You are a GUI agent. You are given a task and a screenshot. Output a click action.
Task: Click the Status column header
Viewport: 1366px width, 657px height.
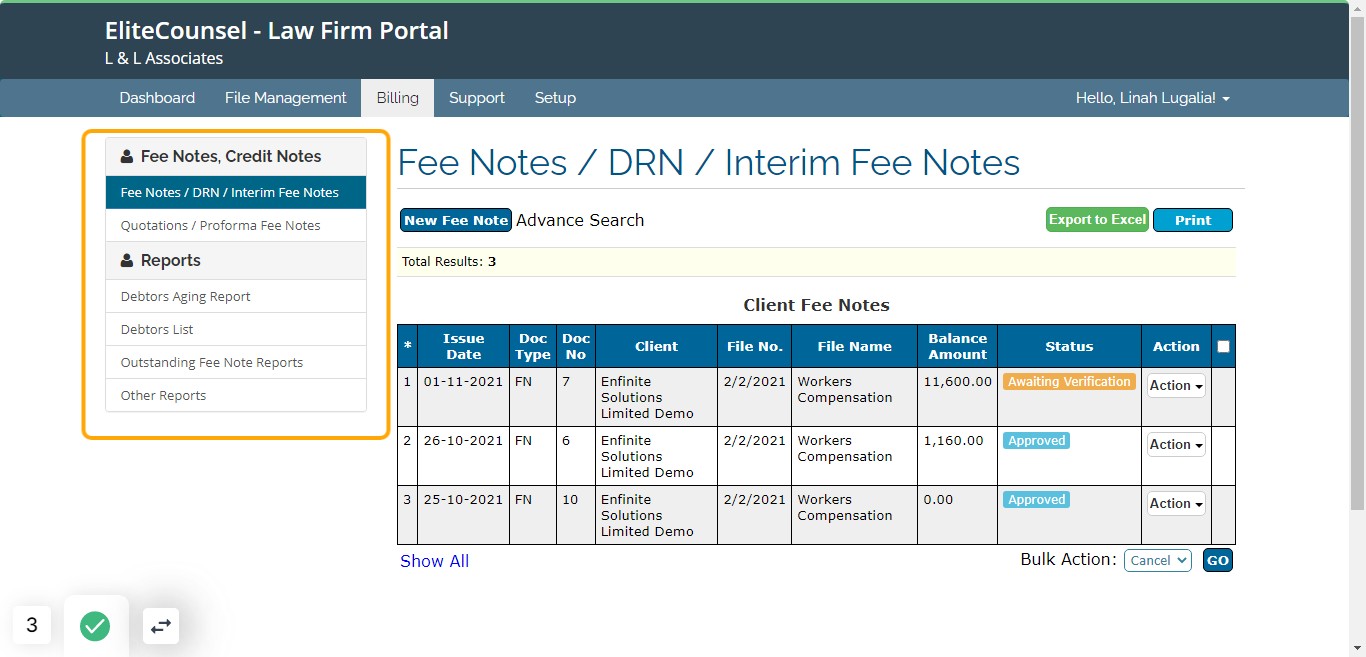[1069, 347]
